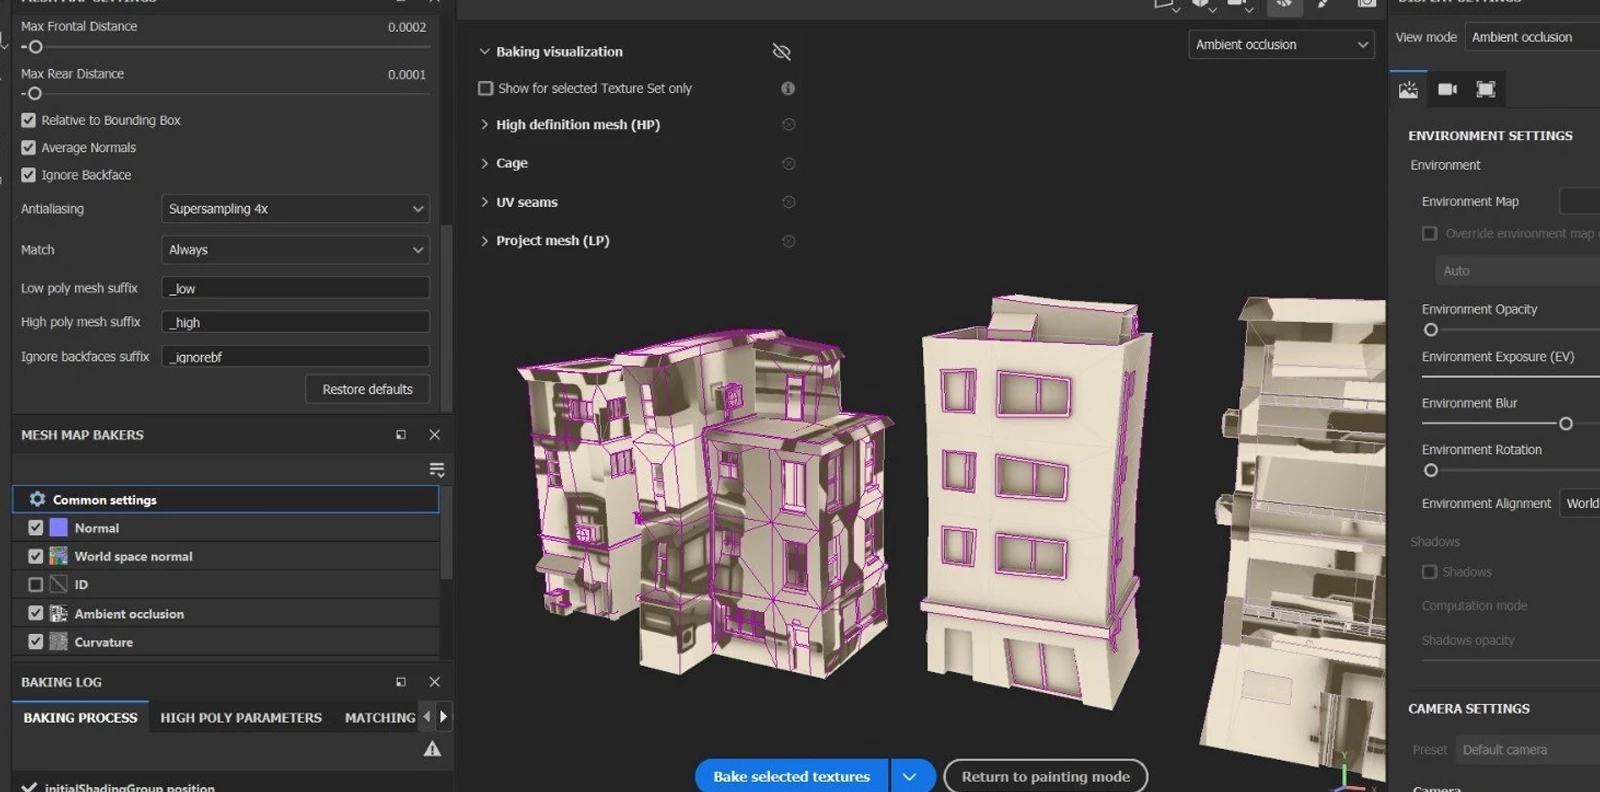Click the Curvature baker thumbnail icon
This screenshot has height=792, width=1600.
[59, 642]
